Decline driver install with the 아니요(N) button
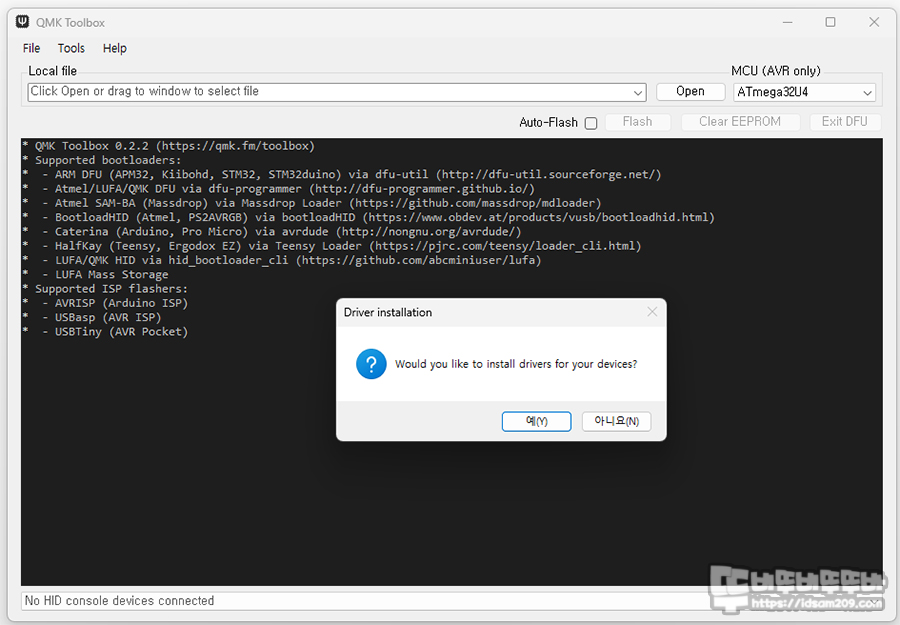 click(616, 421)
